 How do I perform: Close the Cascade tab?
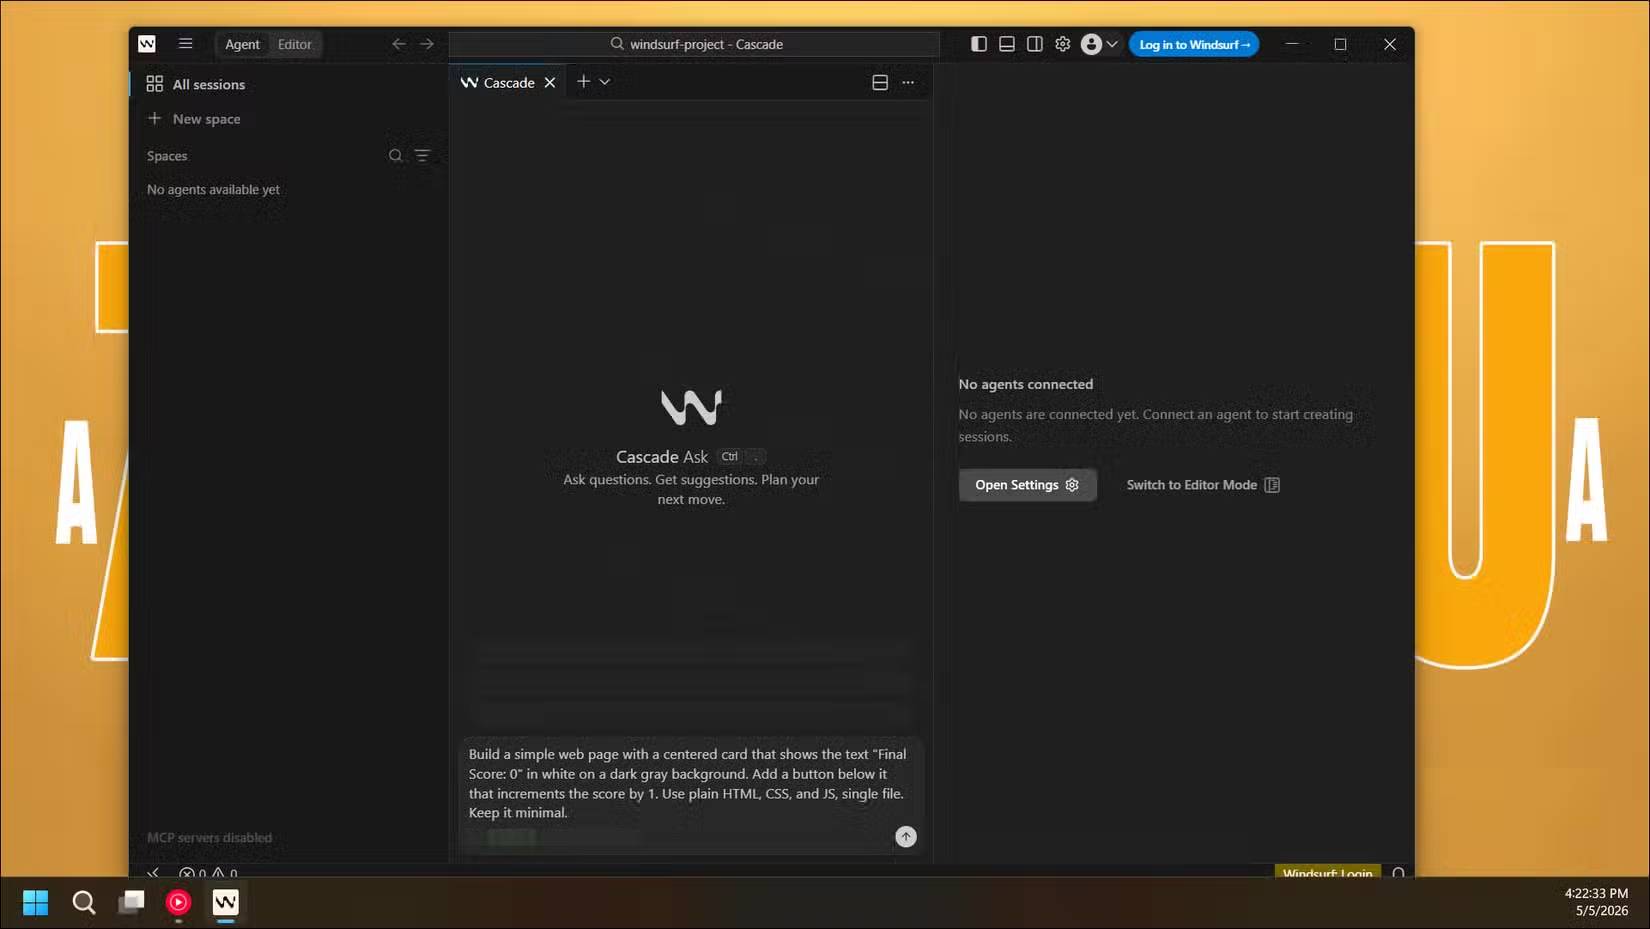coord(550,83)
